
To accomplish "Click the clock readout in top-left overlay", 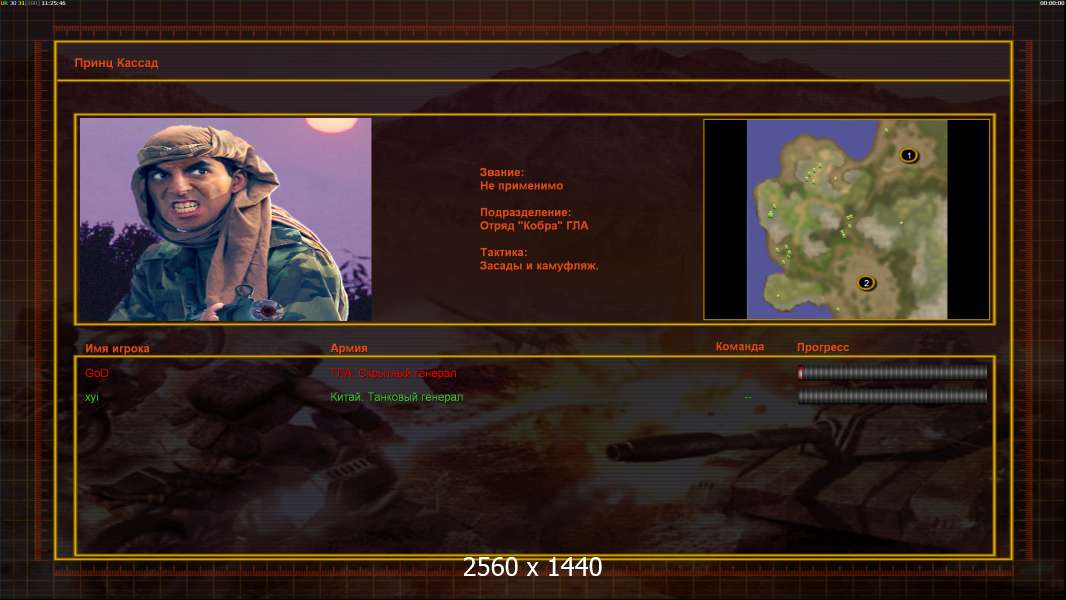I will [54, 3].
